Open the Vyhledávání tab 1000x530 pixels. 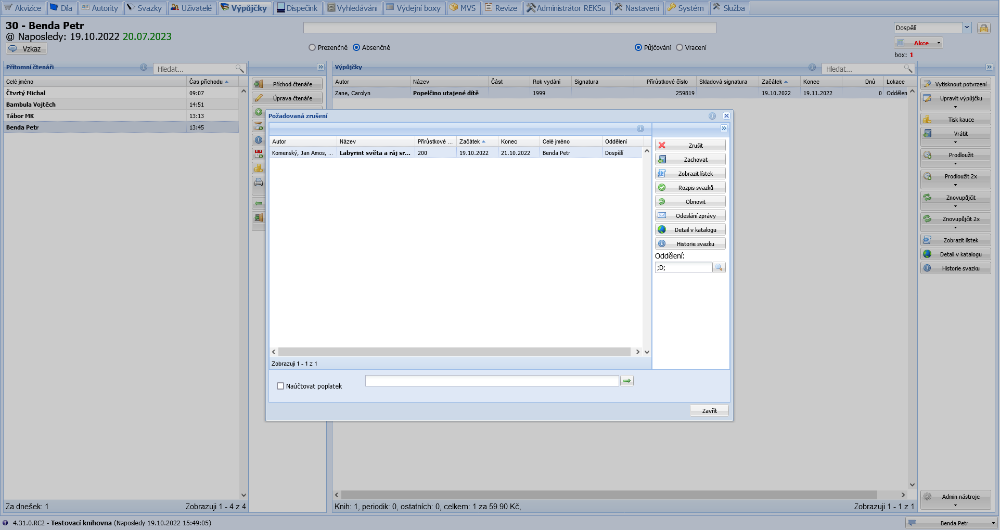(351, 7)
